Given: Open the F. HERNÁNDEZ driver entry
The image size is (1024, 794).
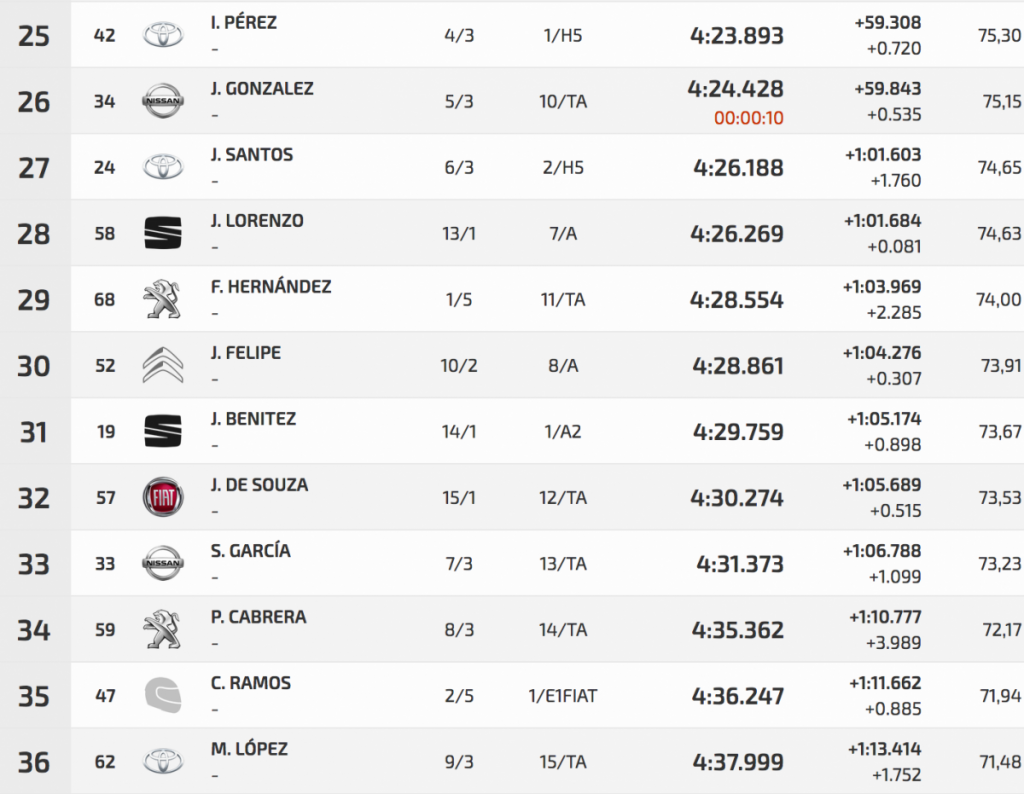Looking at the screenshot, I should 271,287.
